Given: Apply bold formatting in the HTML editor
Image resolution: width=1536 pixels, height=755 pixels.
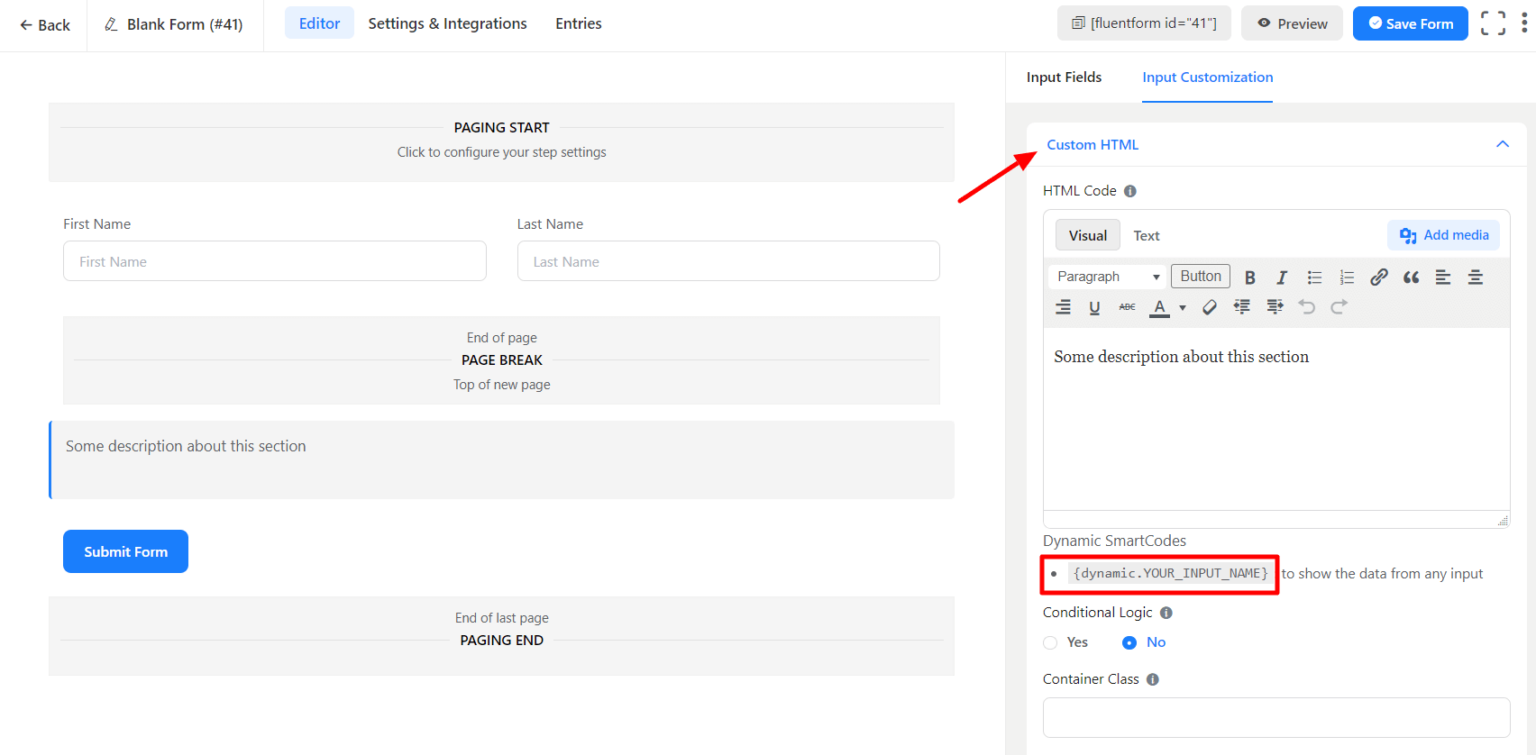Looking at the screenshot, I should 1249,276.
